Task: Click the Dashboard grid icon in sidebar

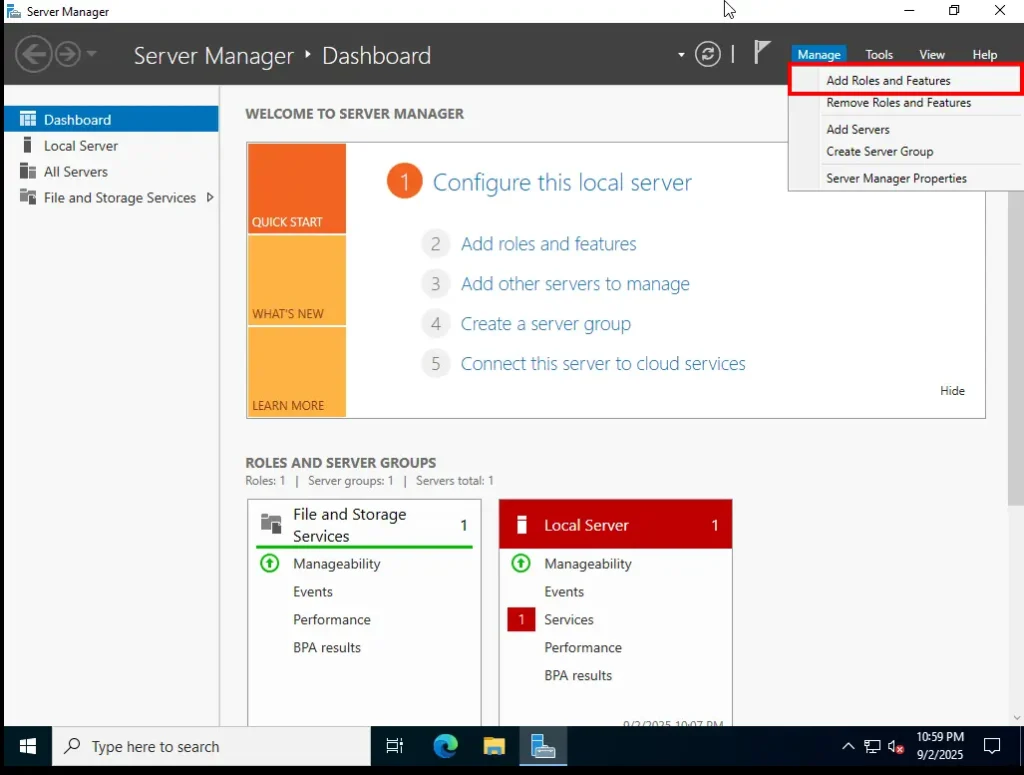Action: (28, 119)
